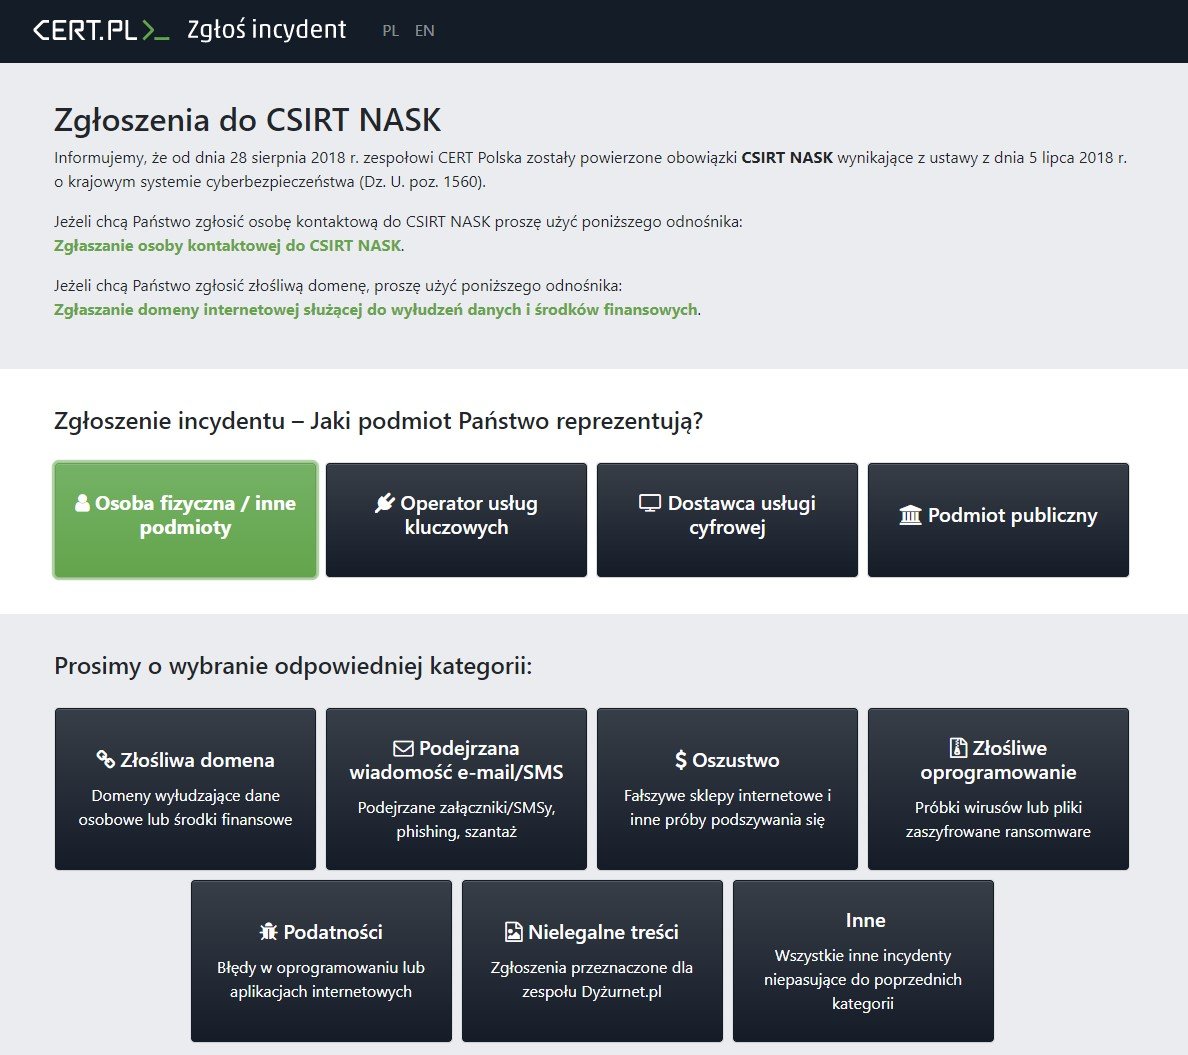Click the bold 'CSIRT NASK' text in the paragraph

click(787, 158)
